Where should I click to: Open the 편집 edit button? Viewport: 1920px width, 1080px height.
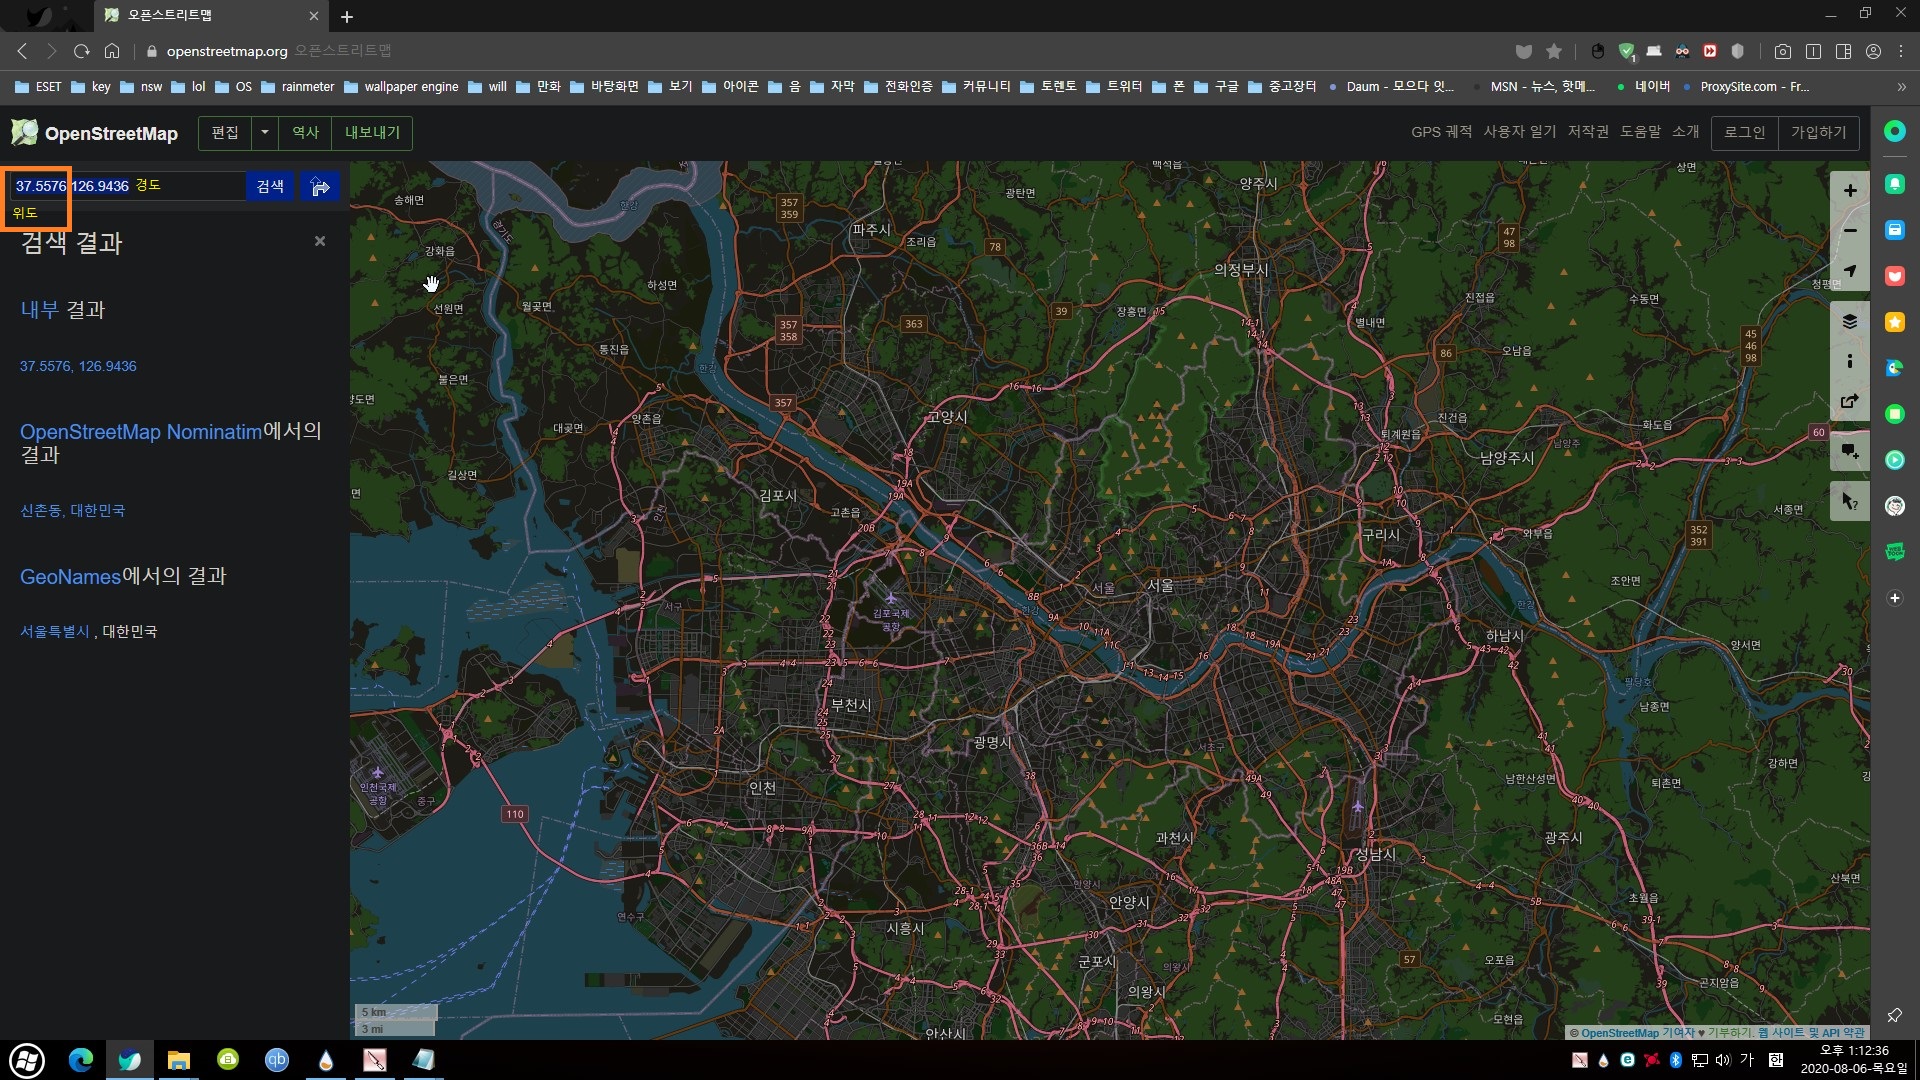pos(225,132)
